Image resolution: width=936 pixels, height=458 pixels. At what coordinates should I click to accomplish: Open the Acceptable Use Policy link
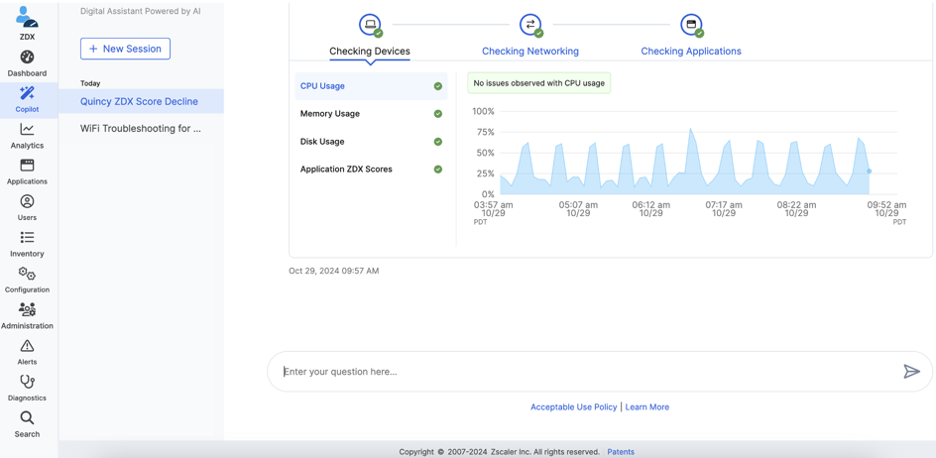pyautogui.click(x=573, y=407)
